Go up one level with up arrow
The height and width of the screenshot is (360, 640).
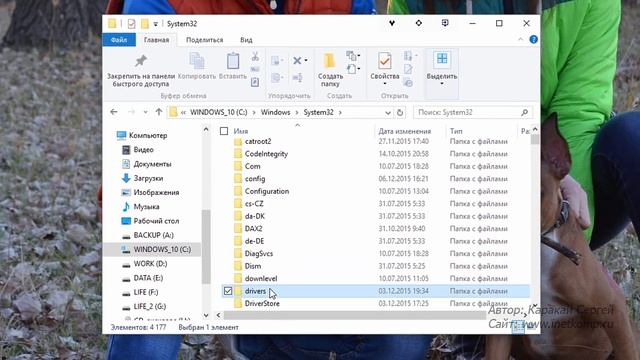pyautogui.click(x=159, y=112)
